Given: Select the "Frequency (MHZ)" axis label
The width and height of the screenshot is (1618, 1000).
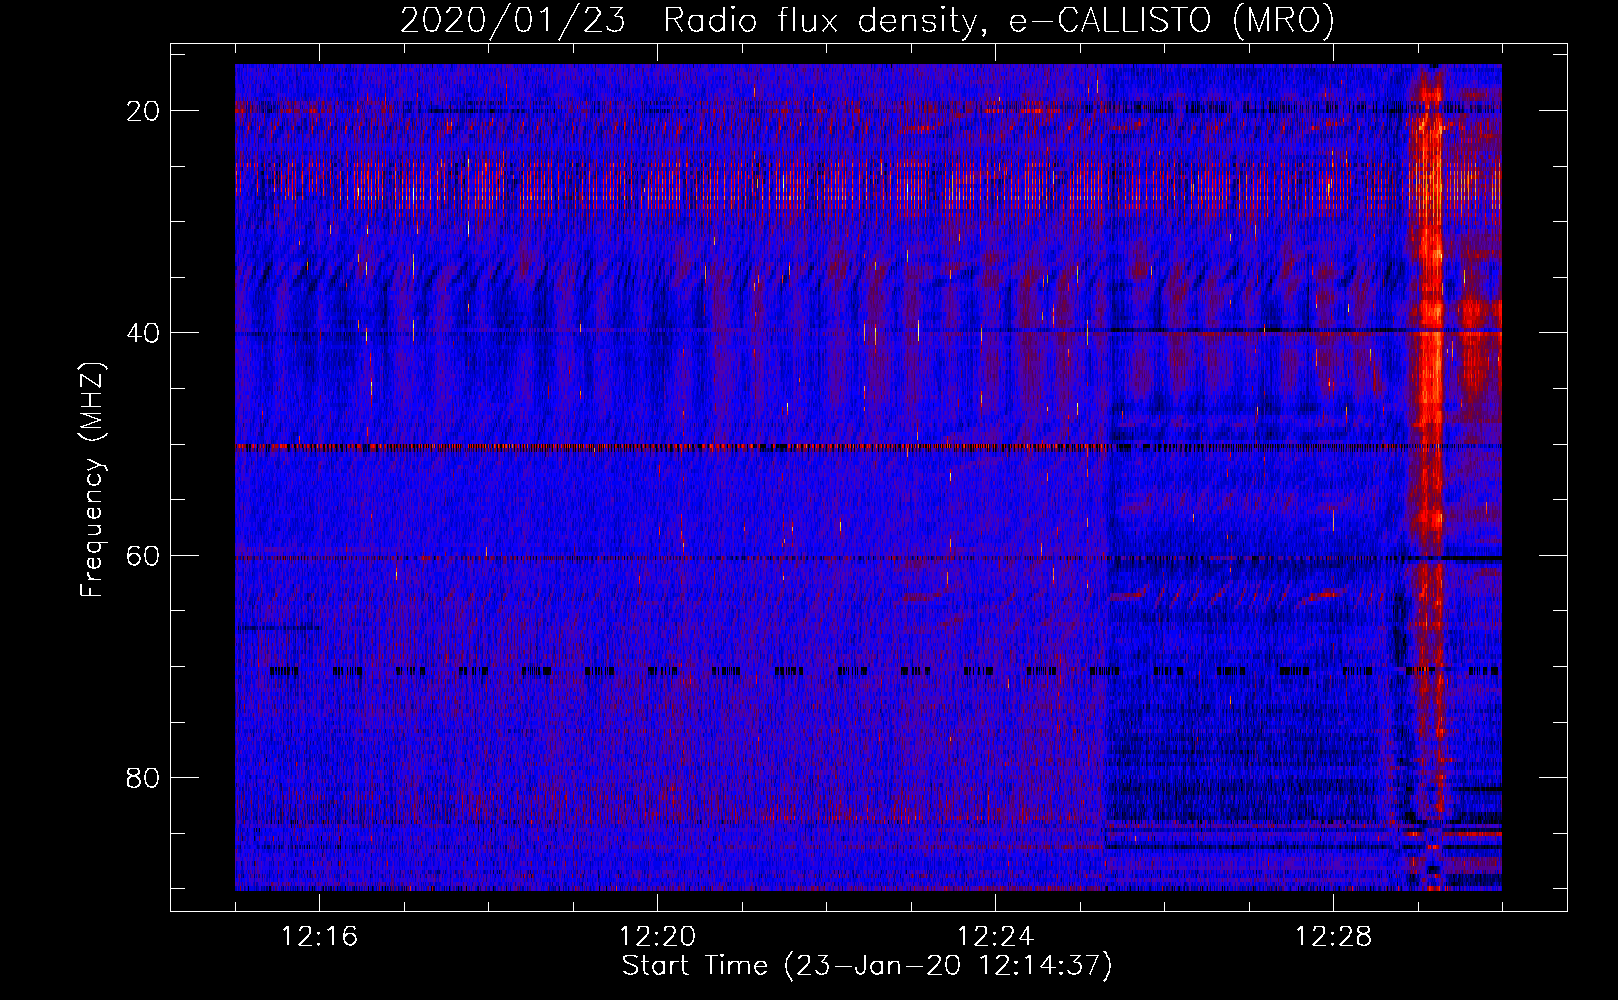Looking at the screenshot, I should (91, 480).
